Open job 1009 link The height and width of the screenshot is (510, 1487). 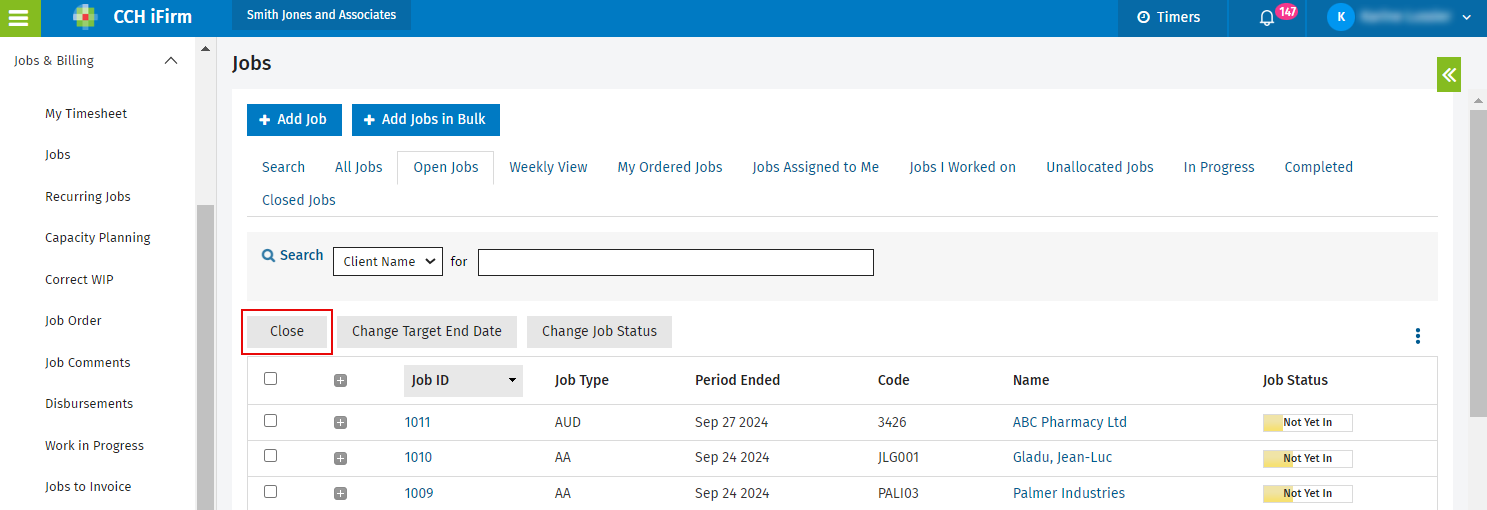[419, 493]
